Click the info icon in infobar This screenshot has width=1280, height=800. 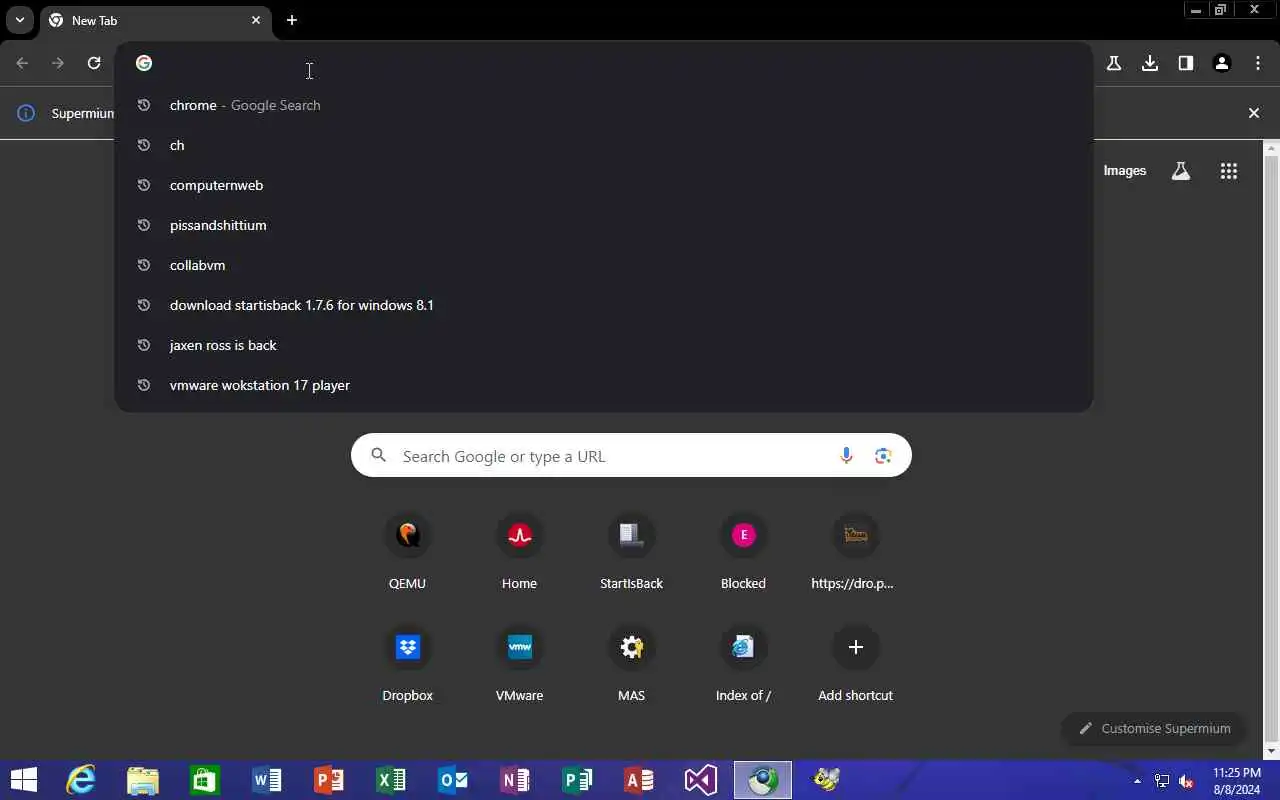26,113
